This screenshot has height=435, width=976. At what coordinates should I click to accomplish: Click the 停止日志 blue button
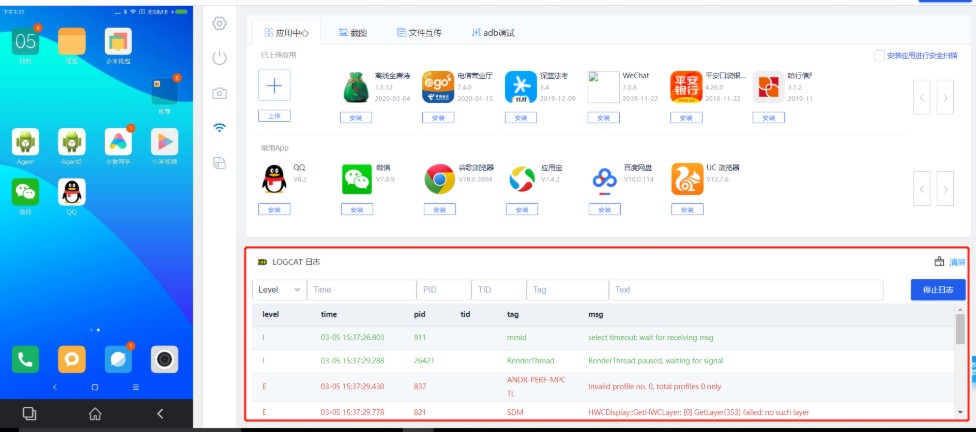pos(938,290)
